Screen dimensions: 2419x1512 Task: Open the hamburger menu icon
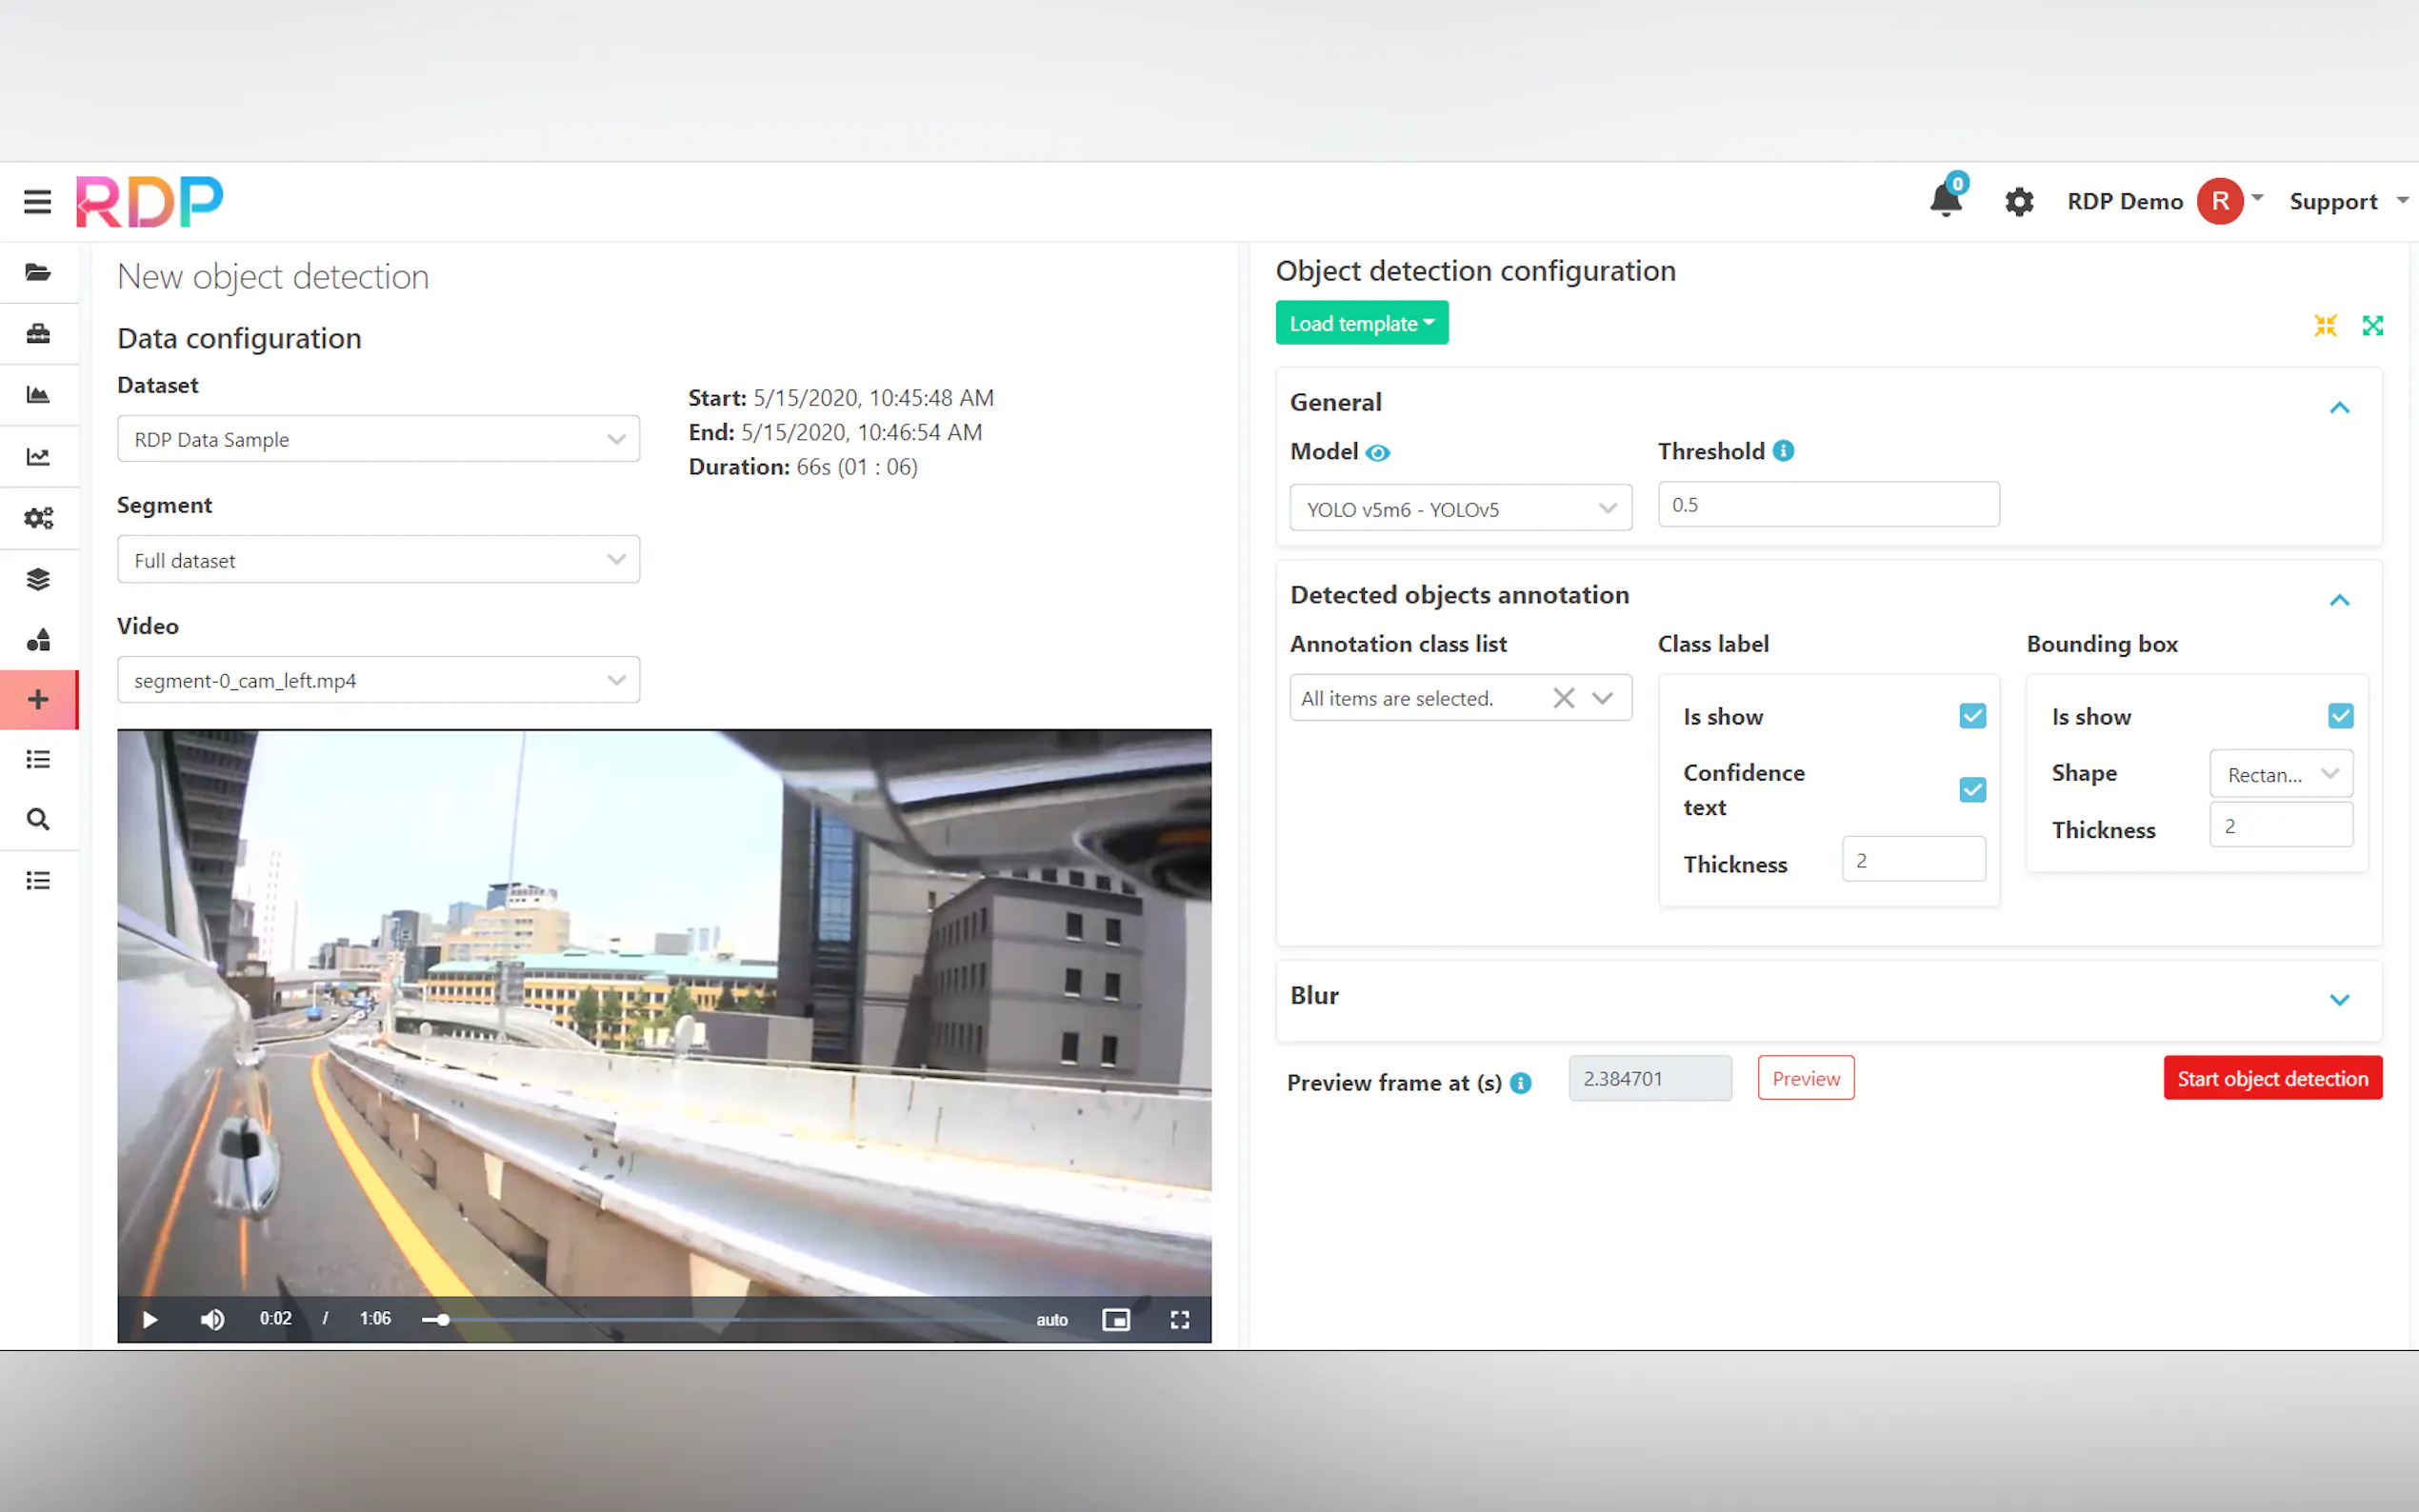point(37,202)
